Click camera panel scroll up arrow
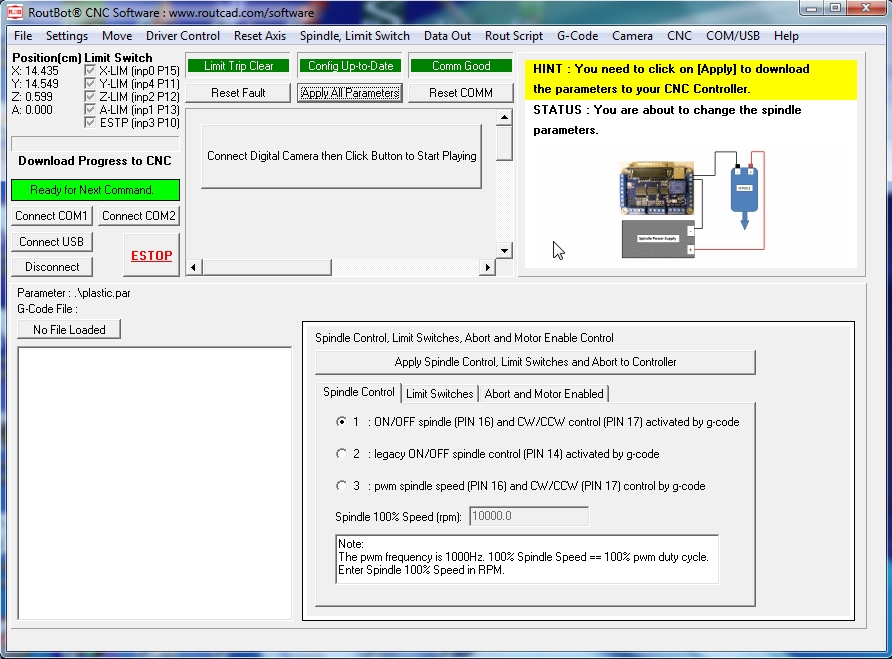This screenshot has width=892, height=659. [x=504, y=118]
